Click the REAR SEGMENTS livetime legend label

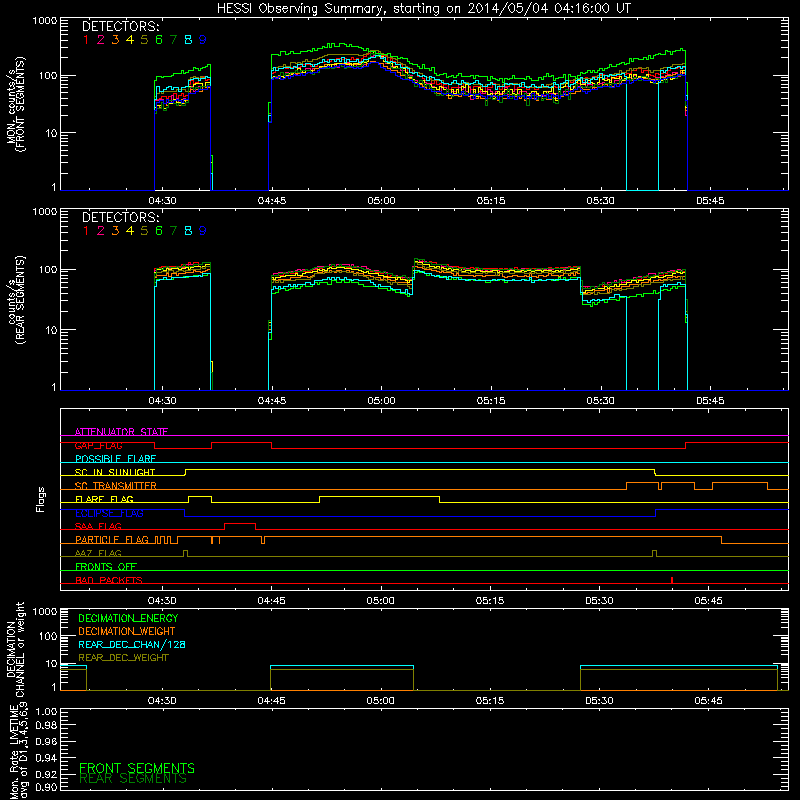[133, 779]
